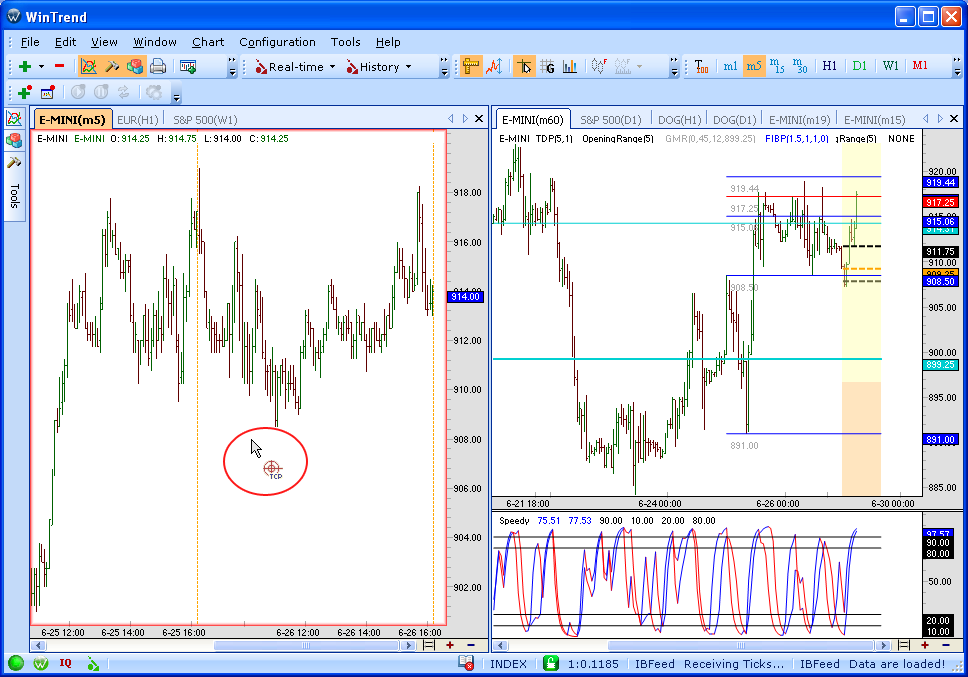Click the left chart horizontal scrollbar thumb
The width and height of the screenshot is (968, 677).
(x=306, y=646)
